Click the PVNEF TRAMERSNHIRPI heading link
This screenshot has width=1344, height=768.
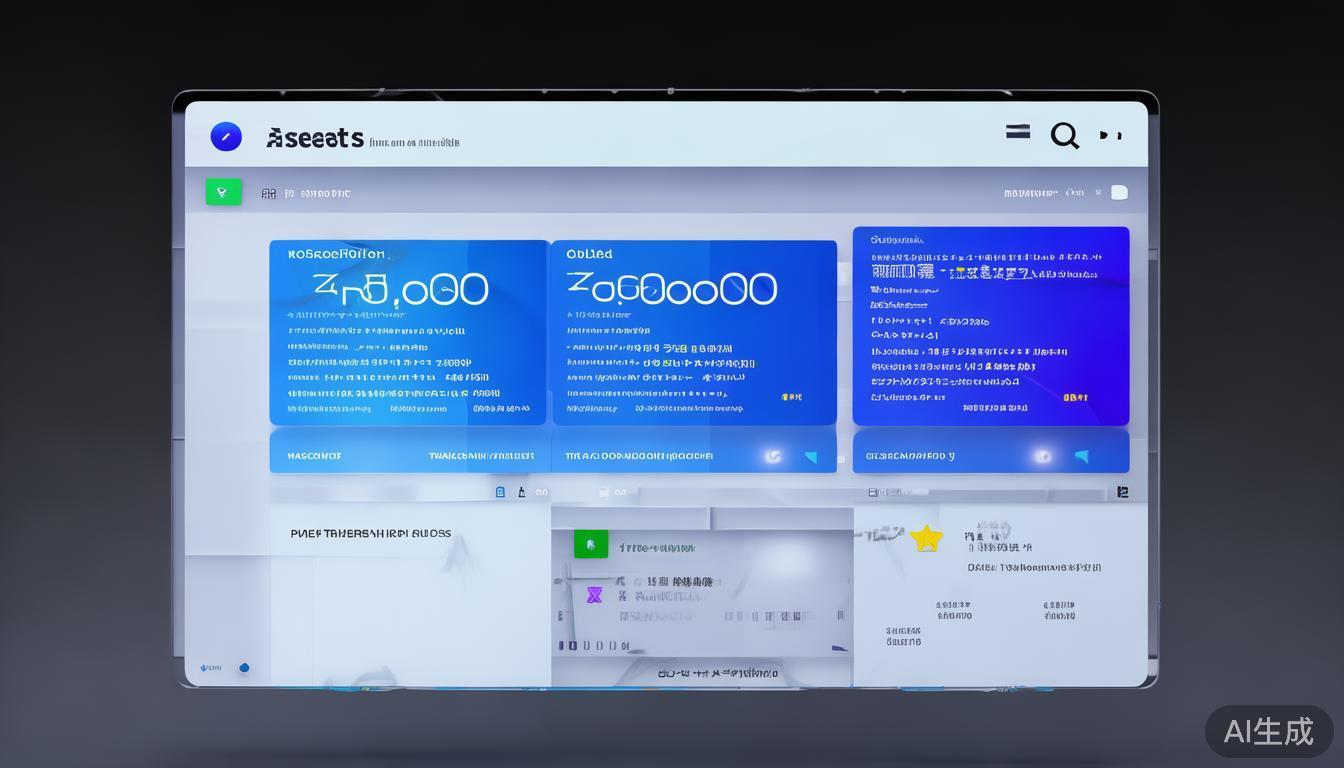click(368, 533)
